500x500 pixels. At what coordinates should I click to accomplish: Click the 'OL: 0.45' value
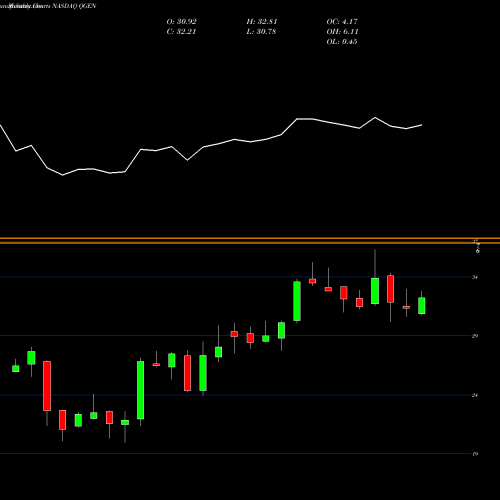click(342, 42)
